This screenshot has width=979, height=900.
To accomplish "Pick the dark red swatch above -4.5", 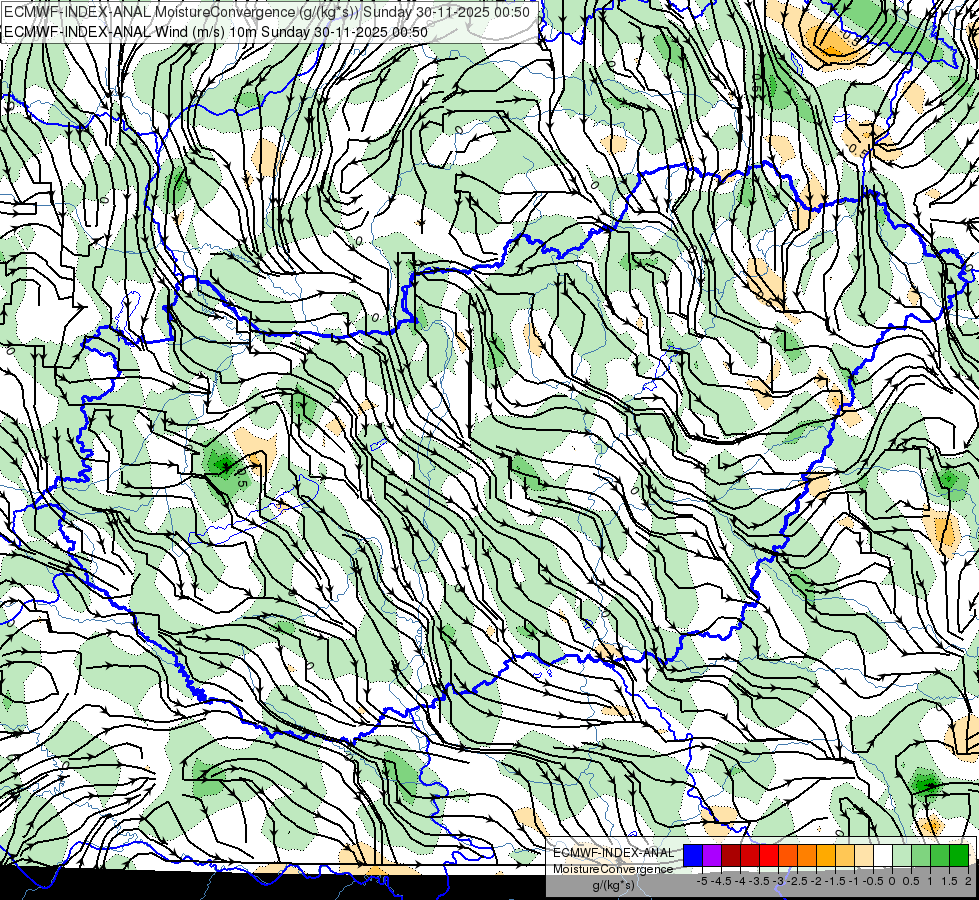I will click(x=731, y=856).
